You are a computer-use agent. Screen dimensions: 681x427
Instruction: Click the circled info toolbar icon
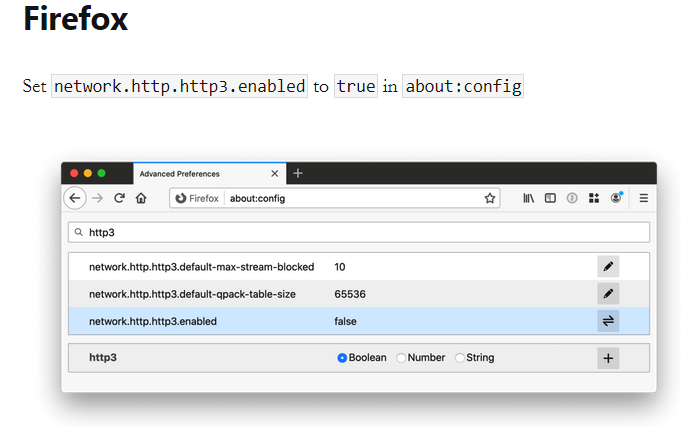pos(572,198)
